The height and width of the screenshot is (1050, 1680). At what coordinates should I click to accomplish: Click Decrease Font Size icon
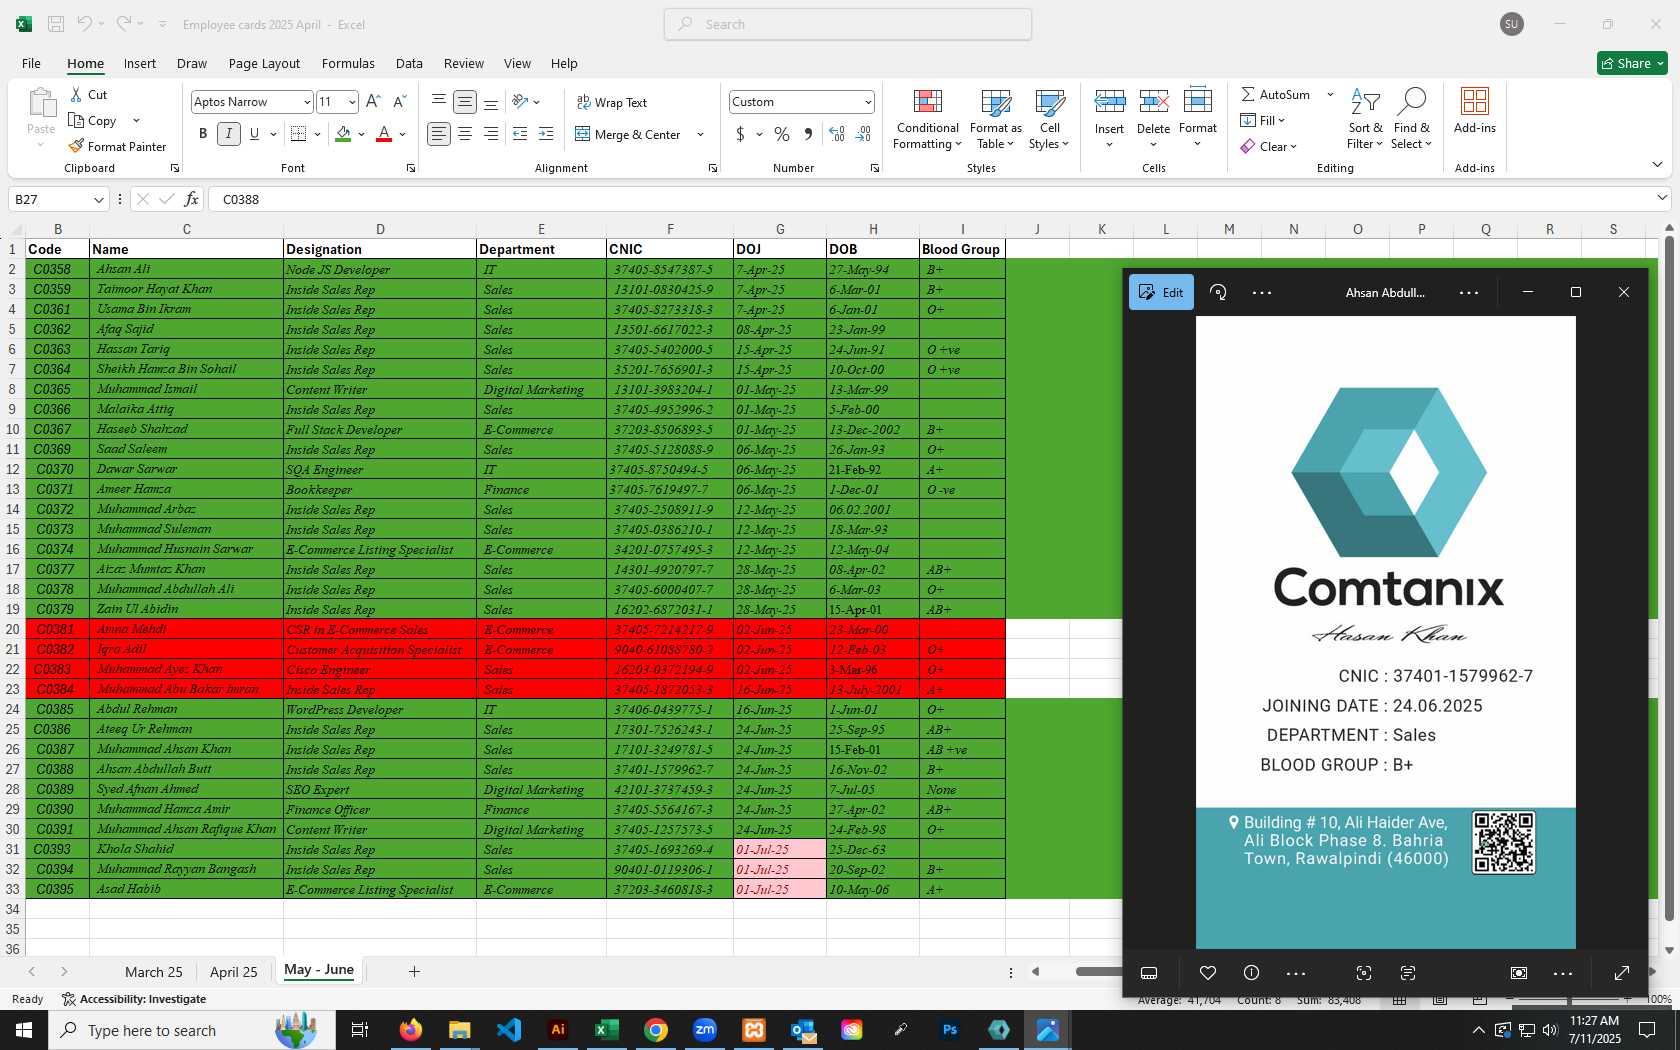tap(399, 102)
